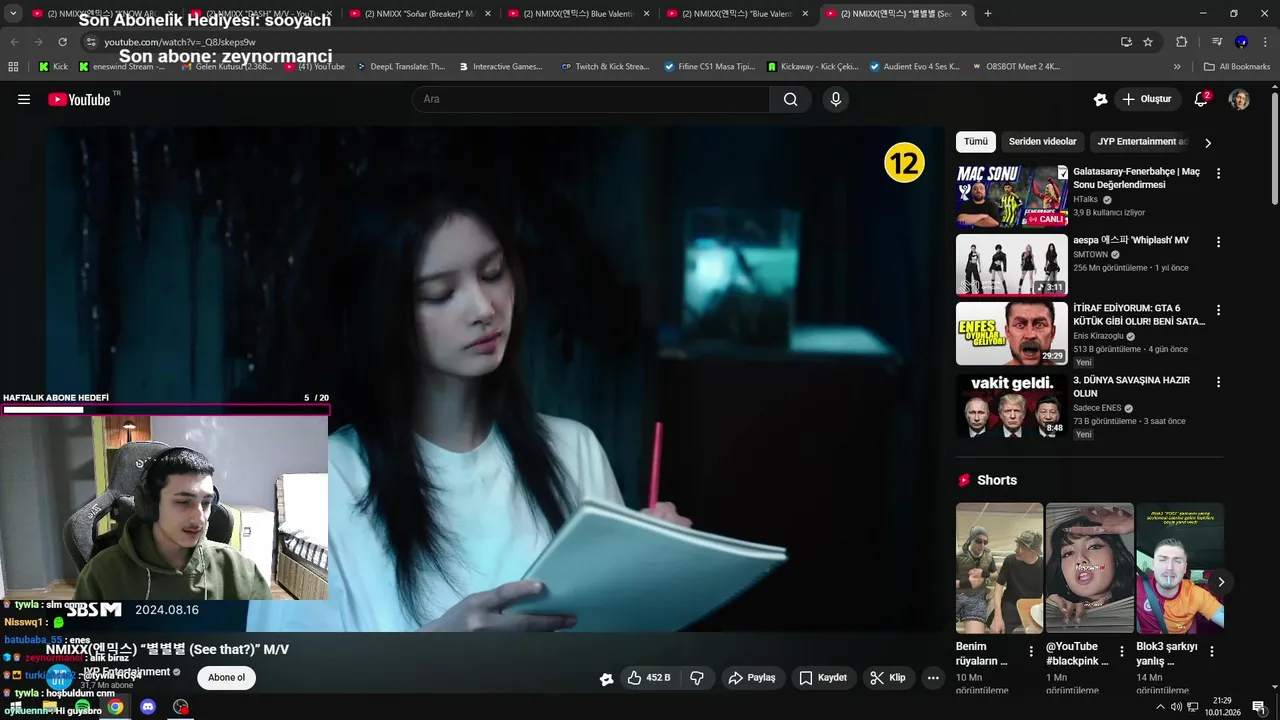
Task: Bookmark this page with star icon
Action: (x=1148, y=42)
